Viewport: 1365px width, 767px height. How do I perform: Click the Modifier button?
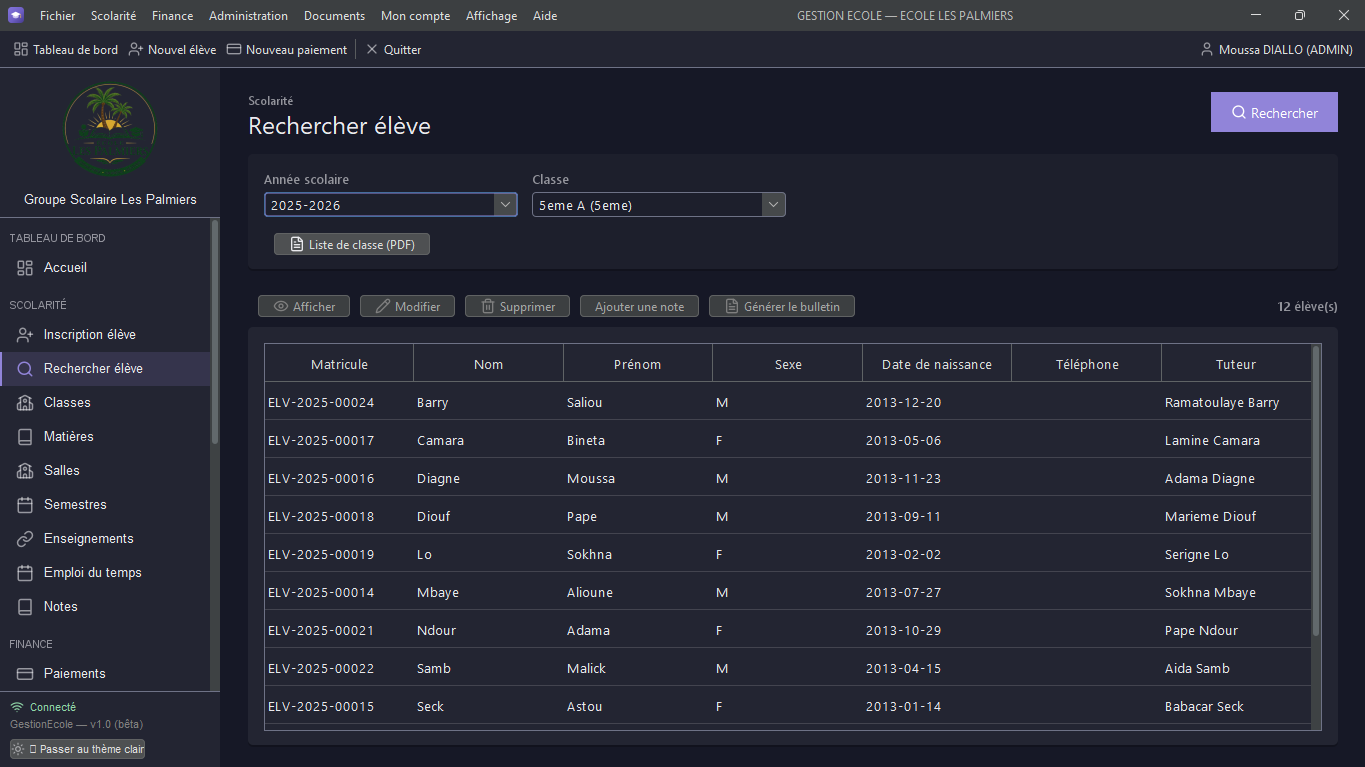coord(407,306)
